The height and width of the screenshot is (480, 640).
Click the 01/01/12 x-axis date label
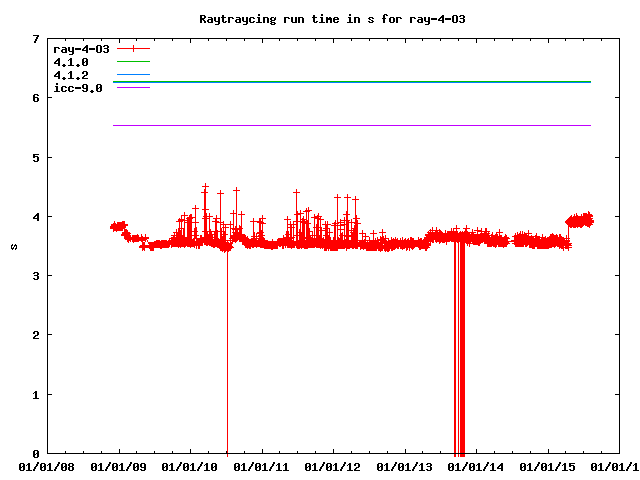coord(333,466)
